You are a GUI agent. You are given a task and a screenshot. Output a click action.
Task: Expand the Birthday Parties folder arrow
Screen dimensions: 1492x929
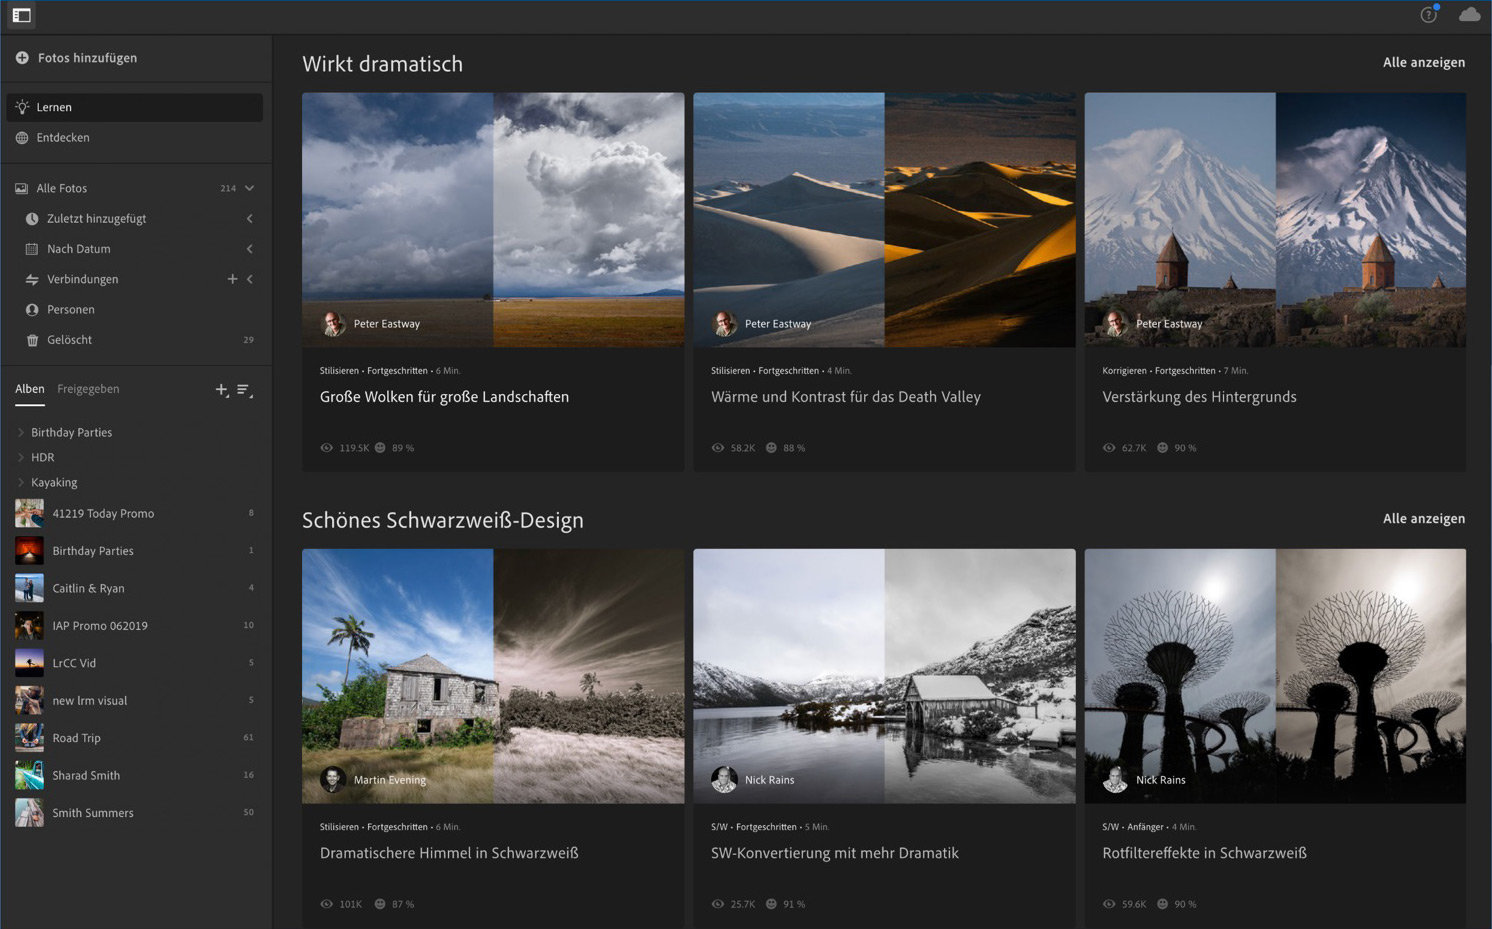[21, 433]
